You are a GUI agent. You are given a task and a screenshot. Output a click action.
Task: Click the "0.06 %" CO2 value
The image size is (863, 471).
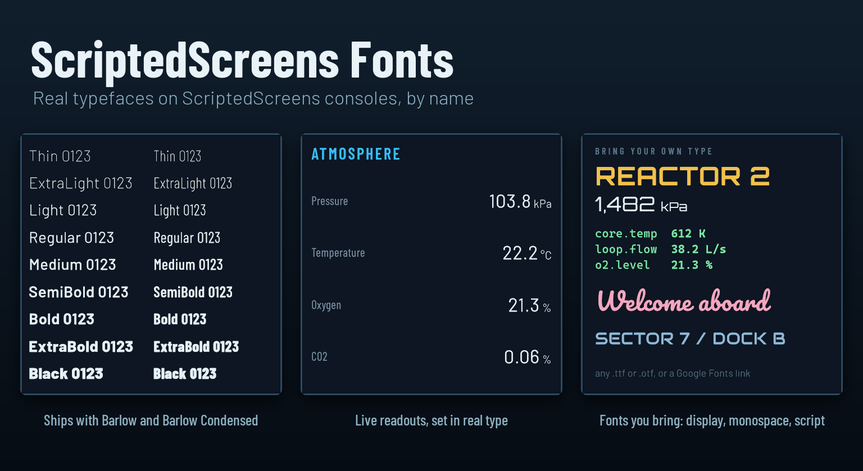coord(527,357)
